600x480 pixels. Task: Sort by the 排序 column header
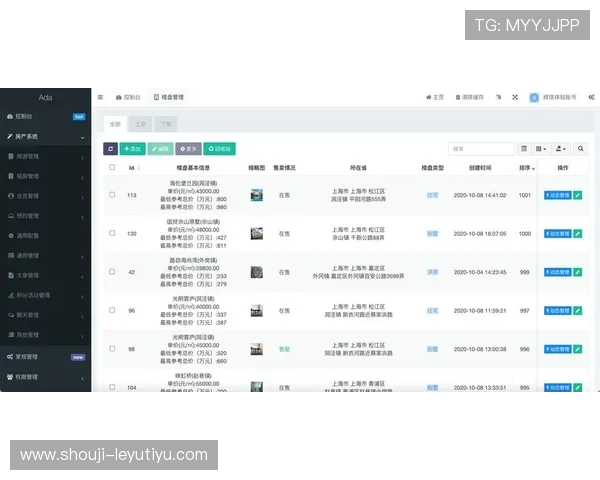point(527,168)
